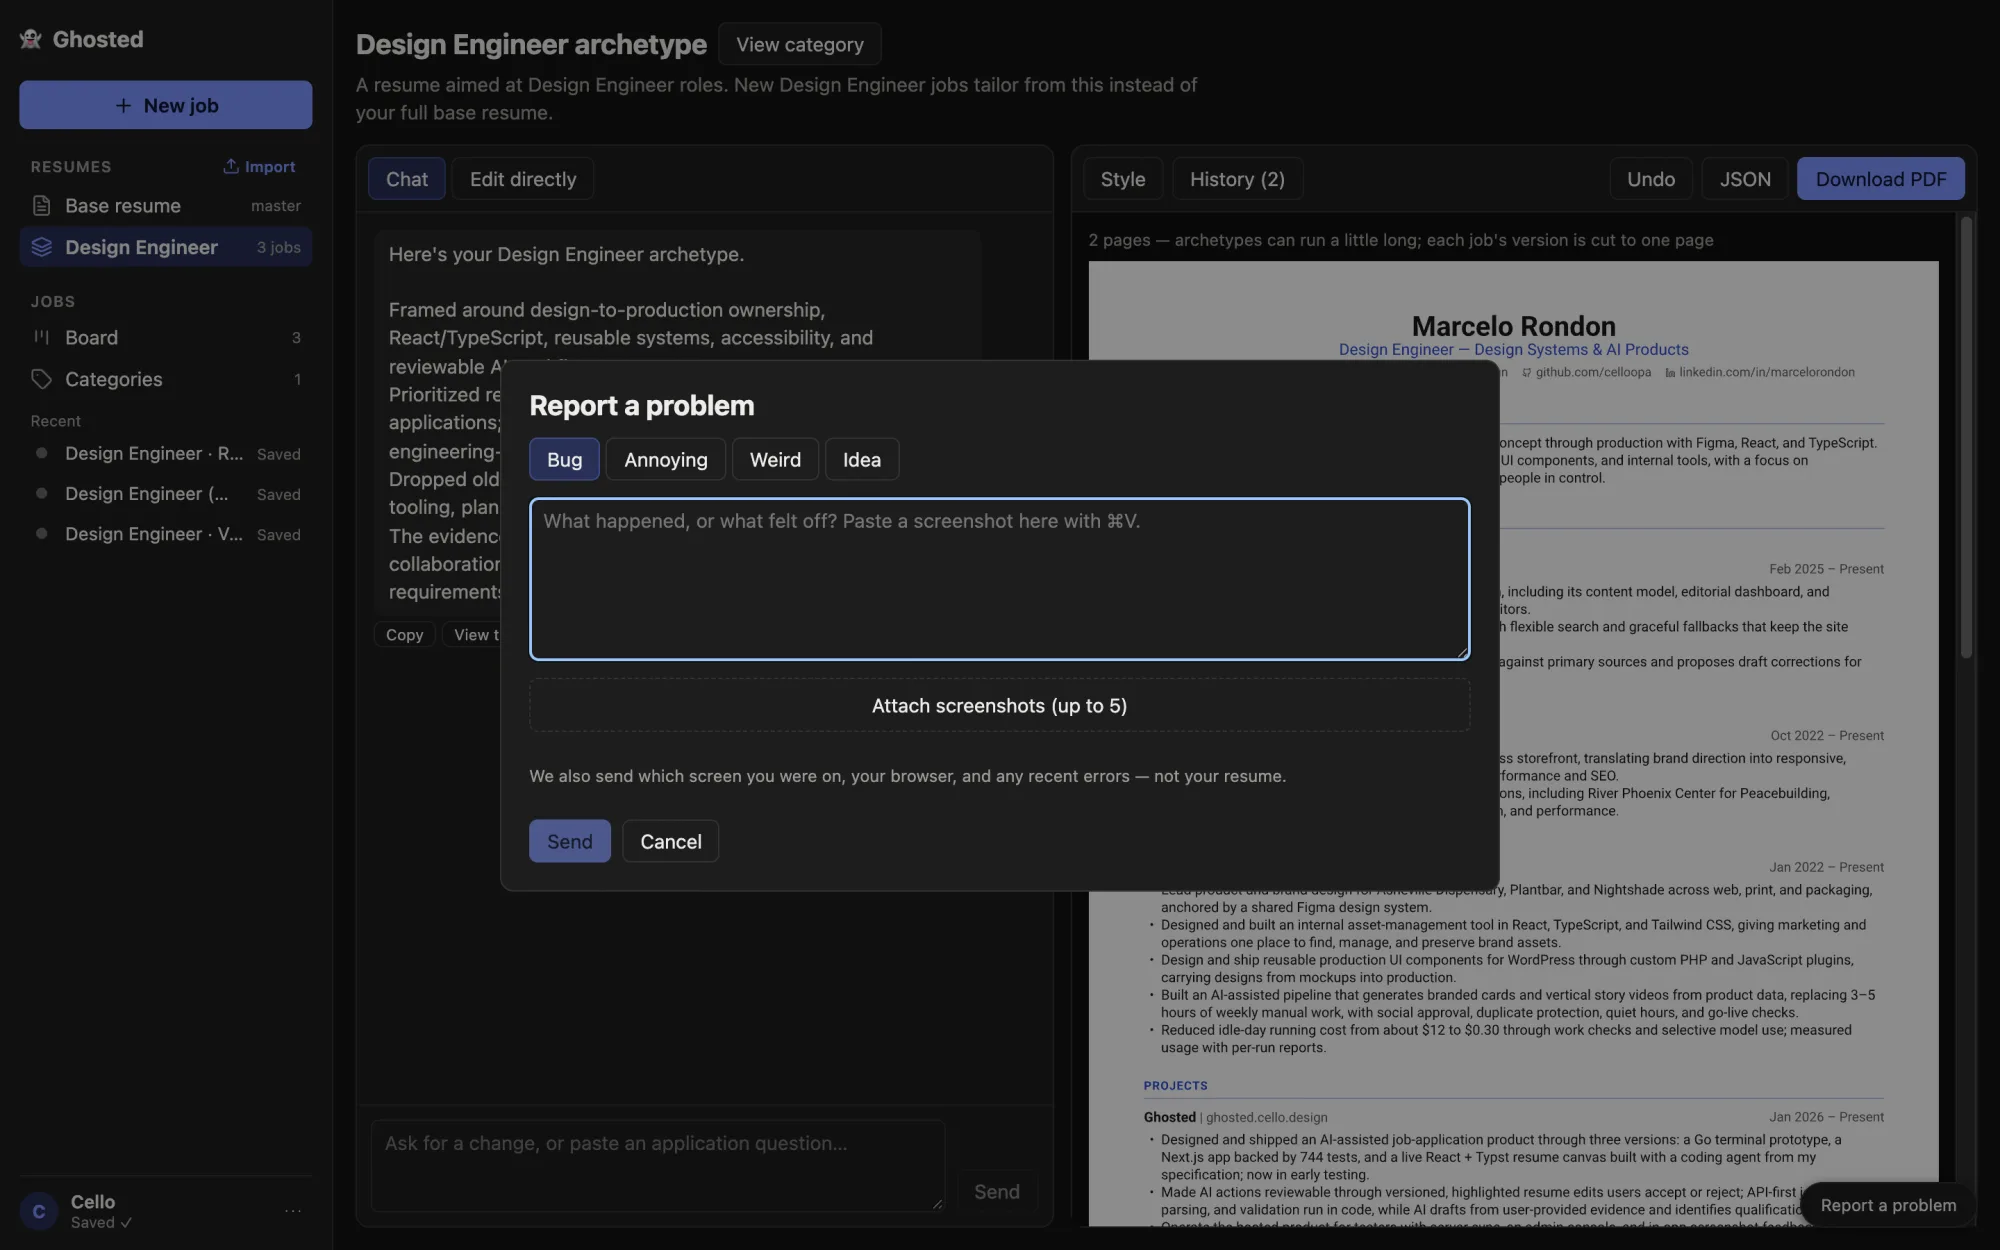Click the Design Engineer layers icon
This screenshot has height=1250, width=2000.
41,247
